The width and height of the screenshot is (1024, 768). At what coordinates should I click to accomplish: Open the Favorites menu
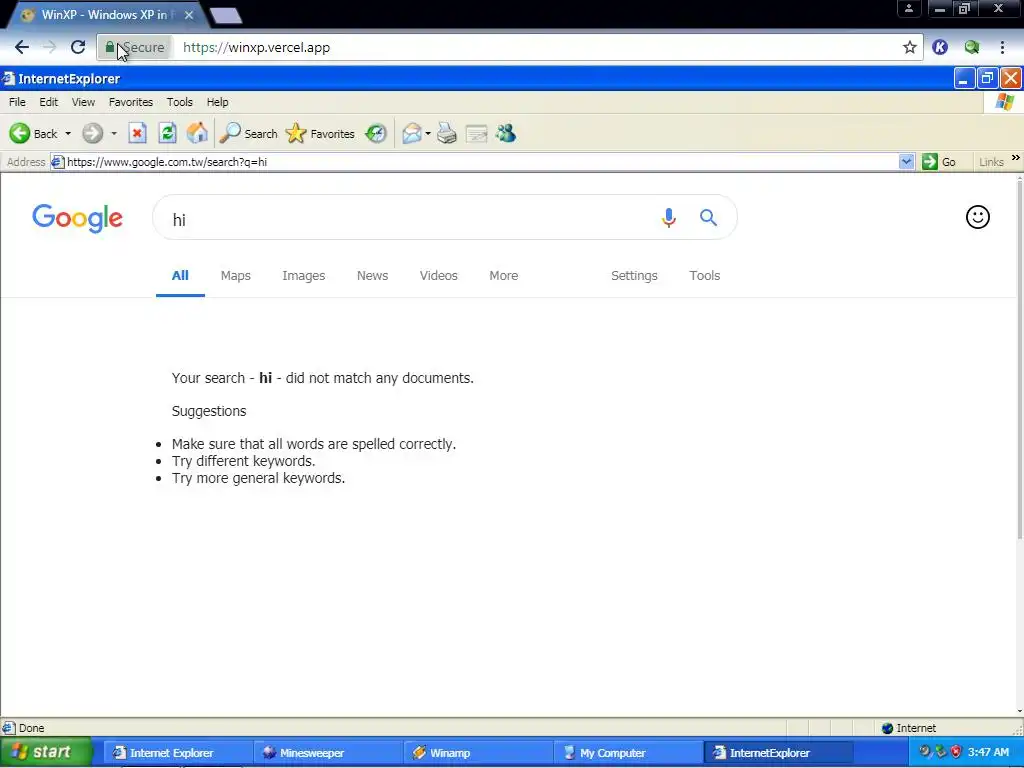(131, 102)
